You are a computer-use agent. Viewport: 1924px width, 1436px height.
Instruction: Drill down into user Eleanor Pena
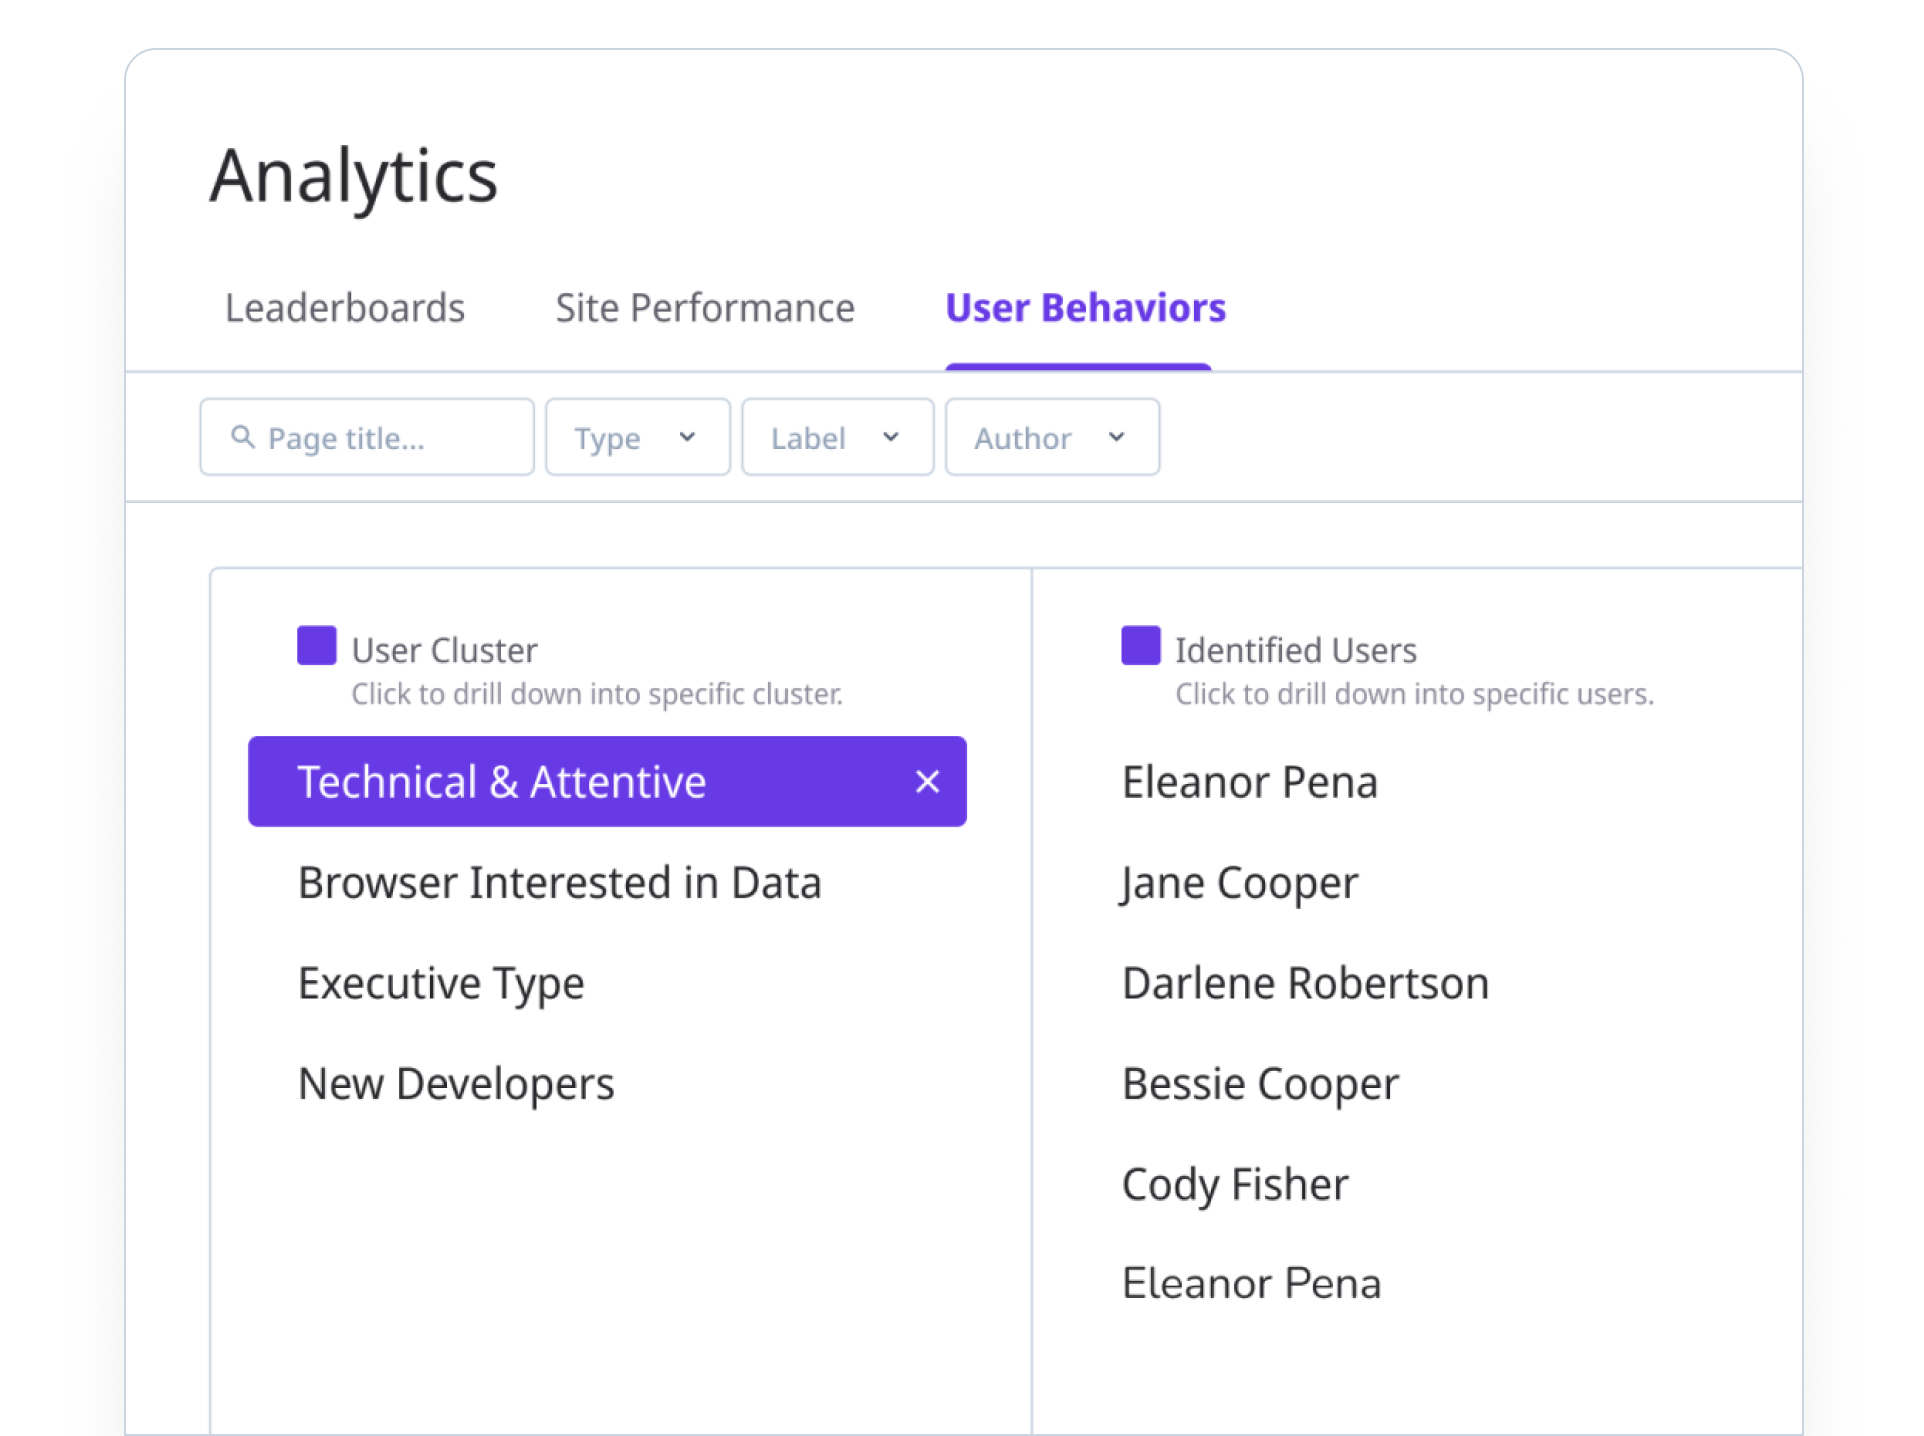[1250, 782]
